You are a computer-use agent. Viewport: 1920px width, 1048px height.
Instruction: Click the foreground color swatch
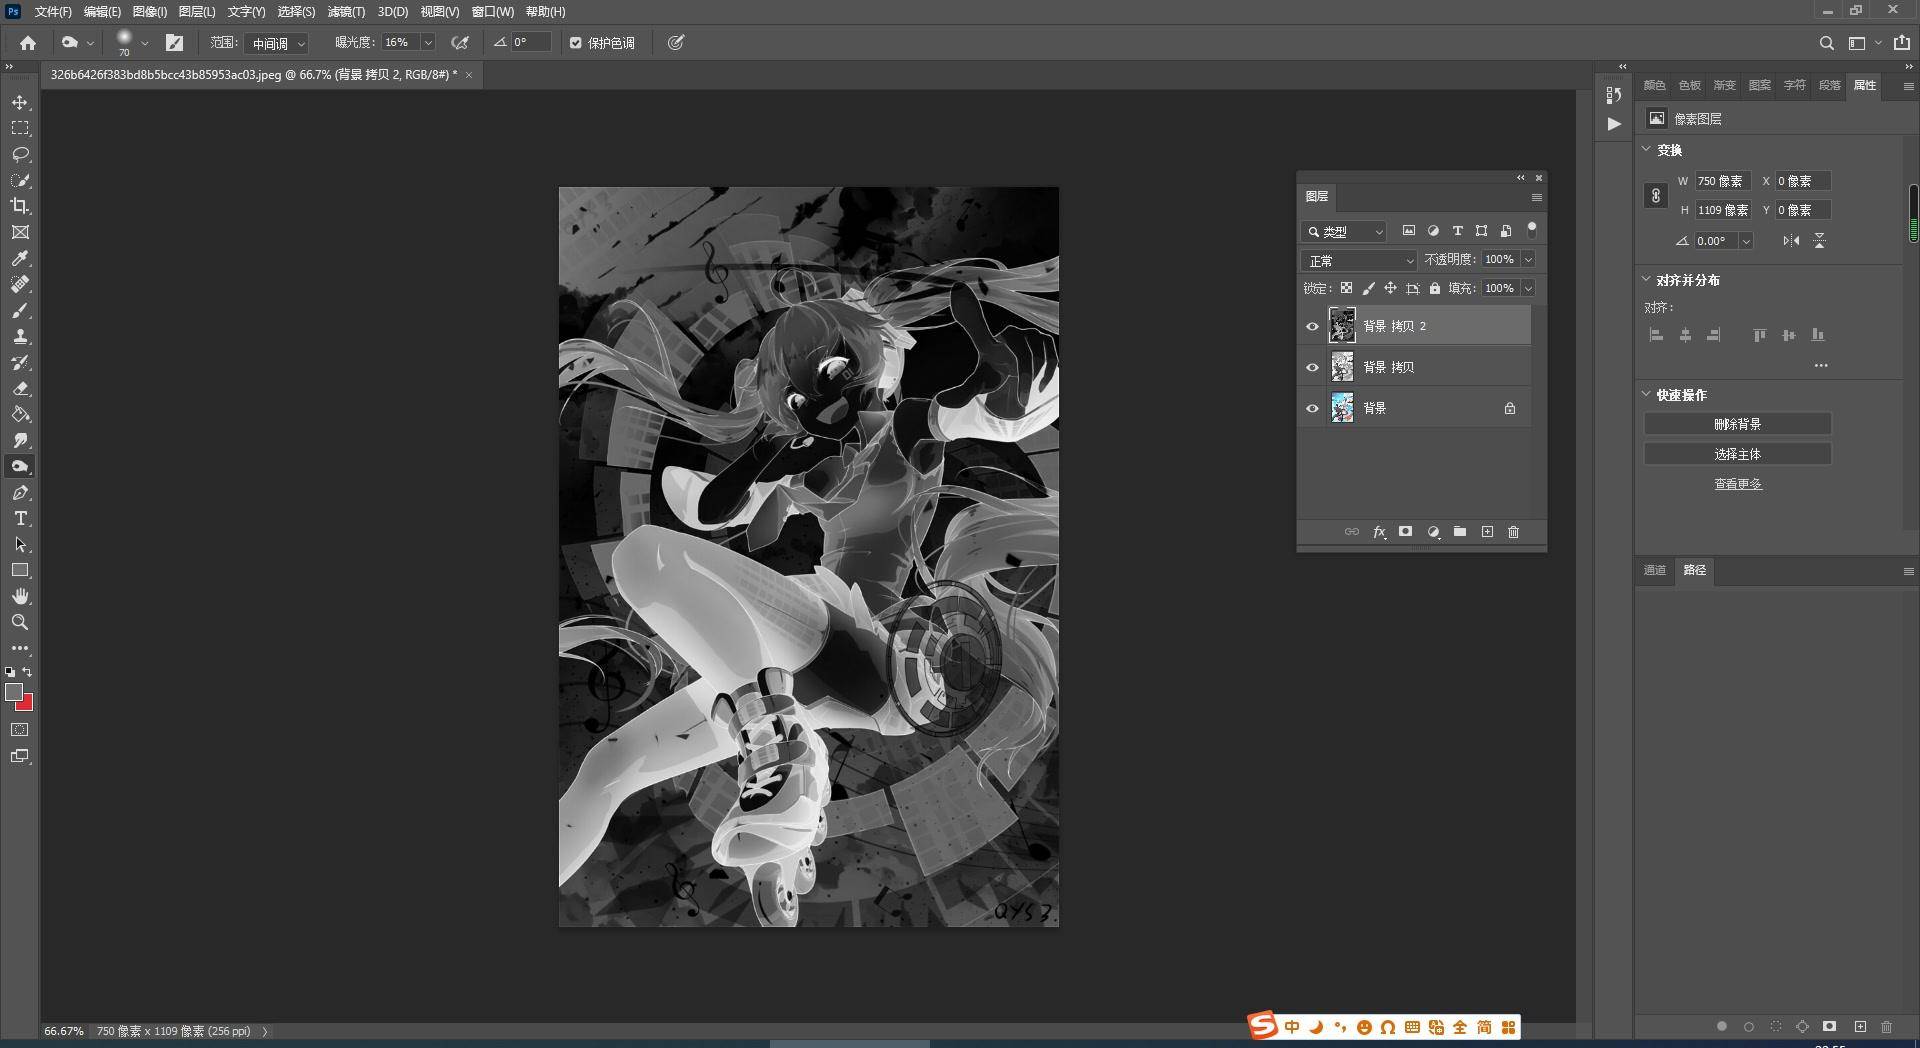pos(13,692)
